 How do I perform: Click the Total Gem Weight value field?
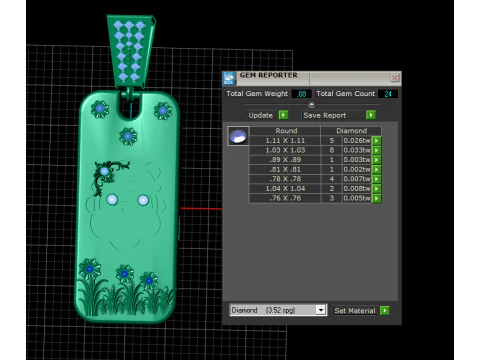(x=301, y=94)
